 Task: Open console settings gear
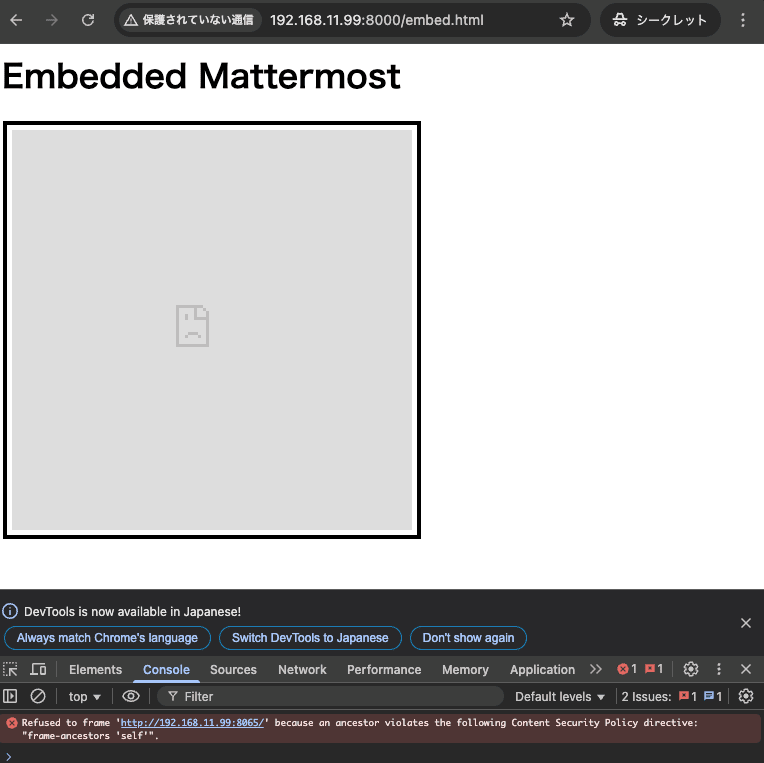[x=745, y=696]
